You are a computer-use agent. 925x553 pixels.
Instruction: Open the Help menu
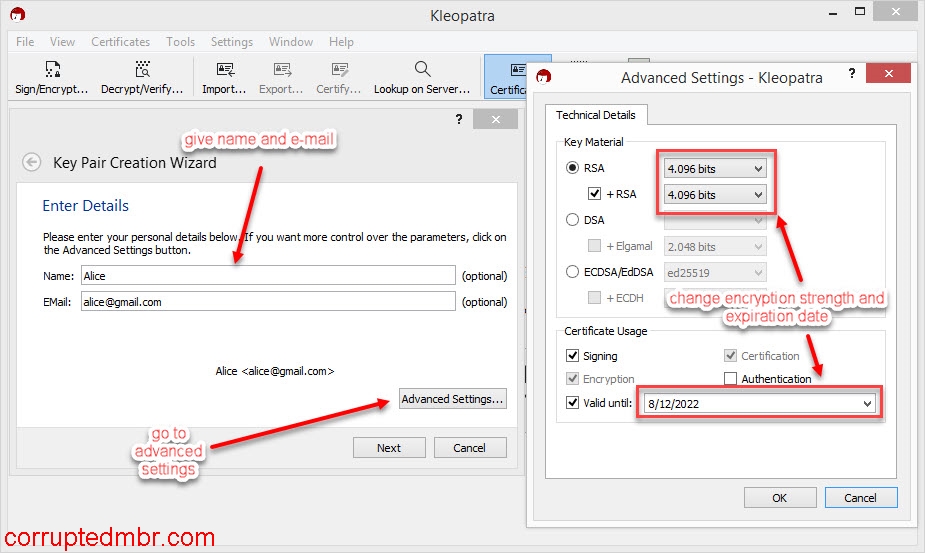pyautogui.click(x=341, y=42)
